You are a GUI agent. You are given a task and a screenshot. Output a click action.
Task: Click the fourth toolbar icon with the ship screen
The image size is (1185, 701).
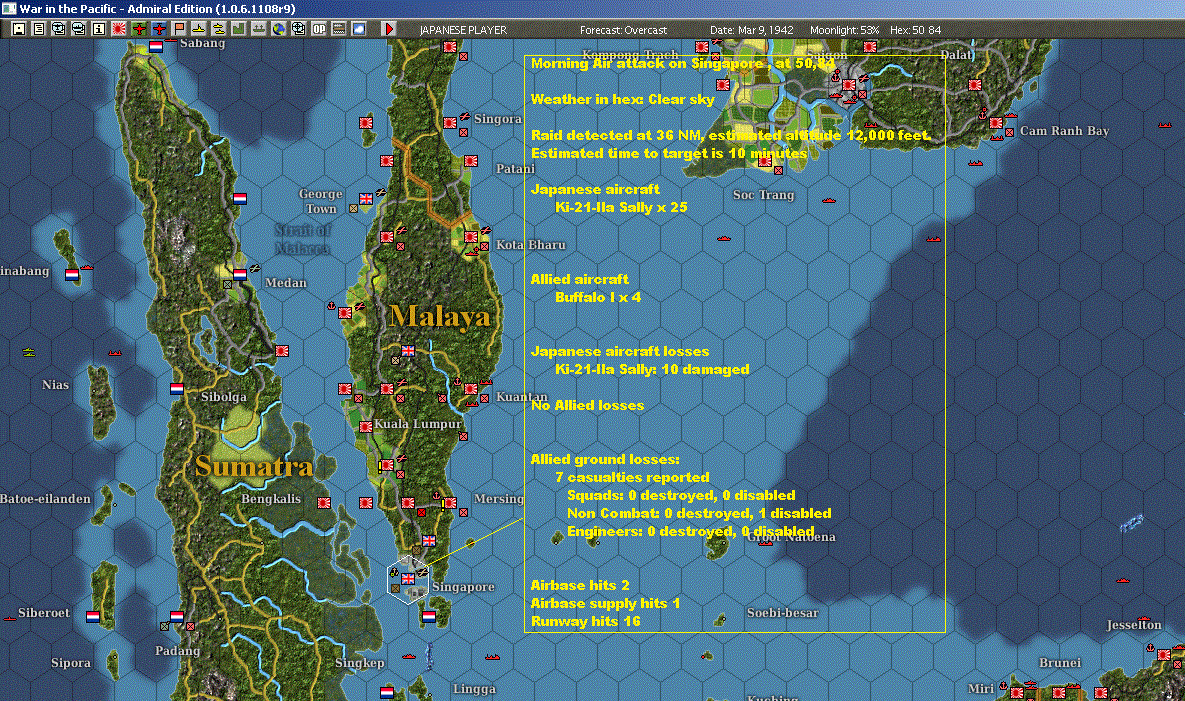[79, 29]
